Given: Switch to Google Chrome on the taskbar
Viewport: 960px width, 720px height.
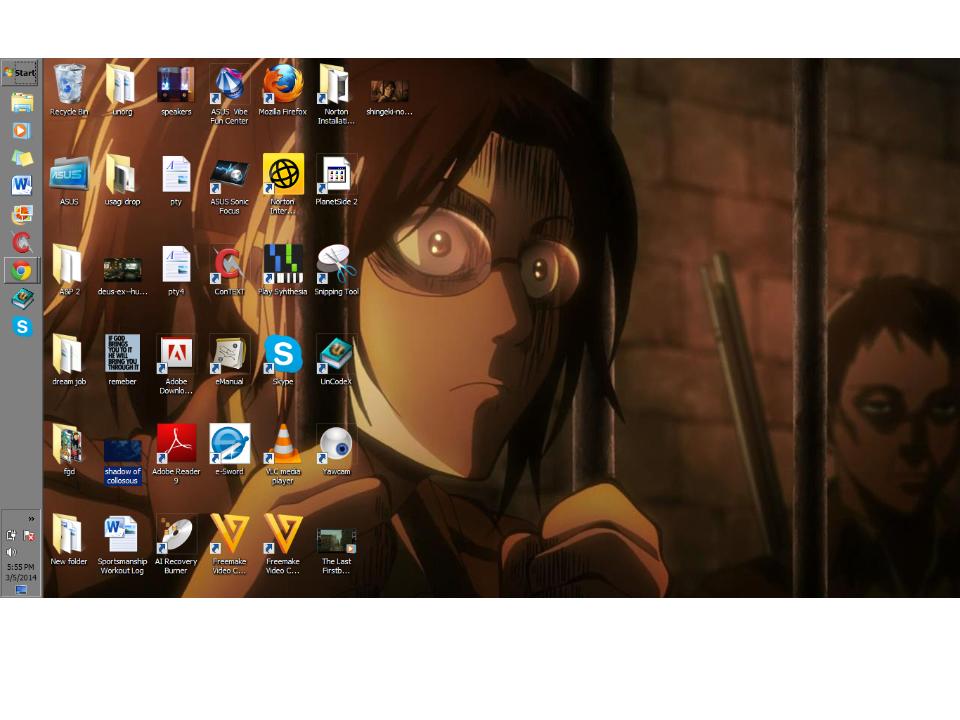Looking at the screenshot, I should [21, 271].
